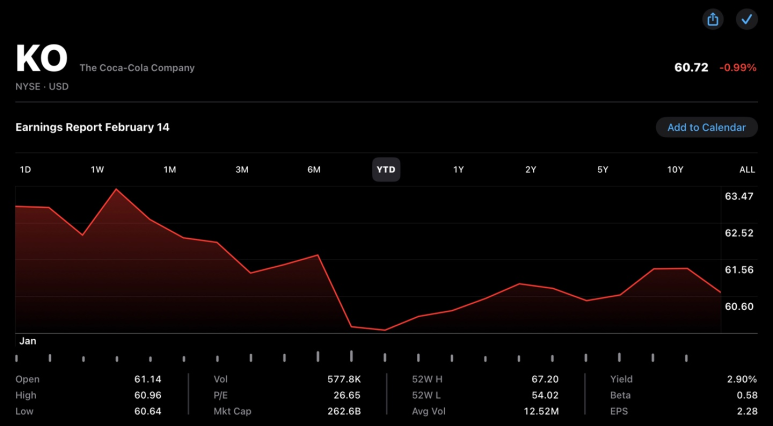This screenshot has height=426, width=773.
Task: Switch chart to 6M range
Action: point(314,170)
